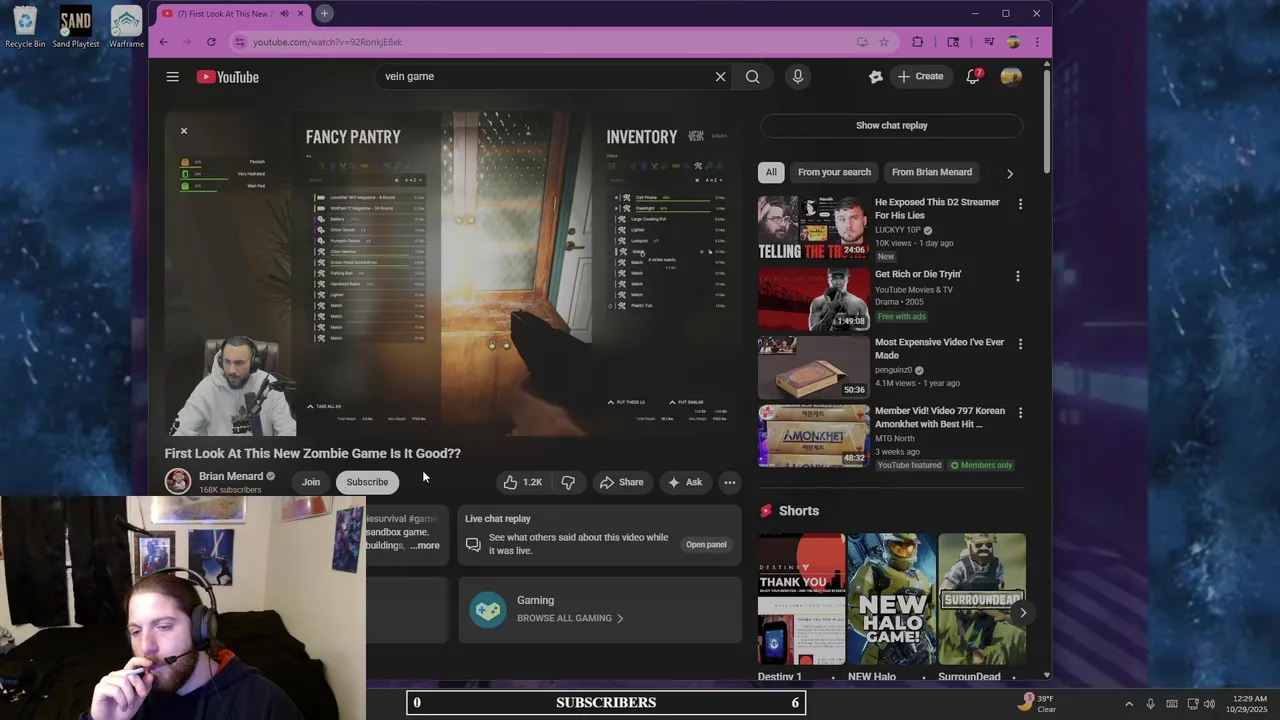The height and width of the screenshot is (720, 1280).
Task: Open the Brian Menard channel name link
Action: click(x=231, y=477)
